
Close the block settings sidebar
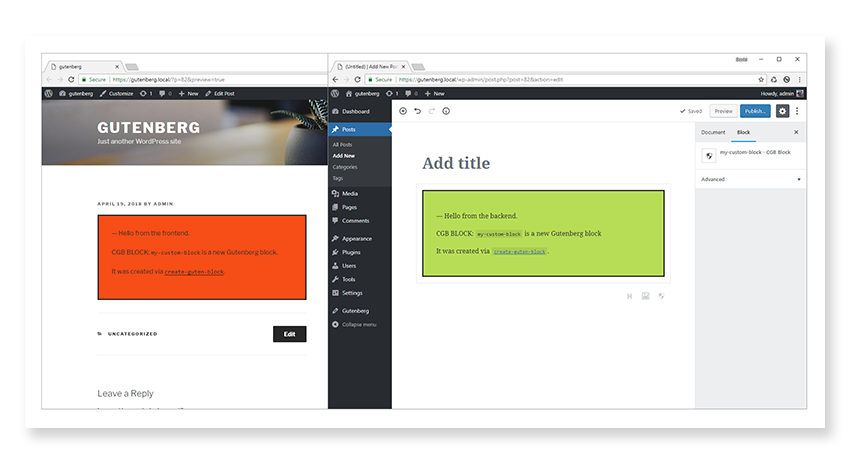point(796,132)
